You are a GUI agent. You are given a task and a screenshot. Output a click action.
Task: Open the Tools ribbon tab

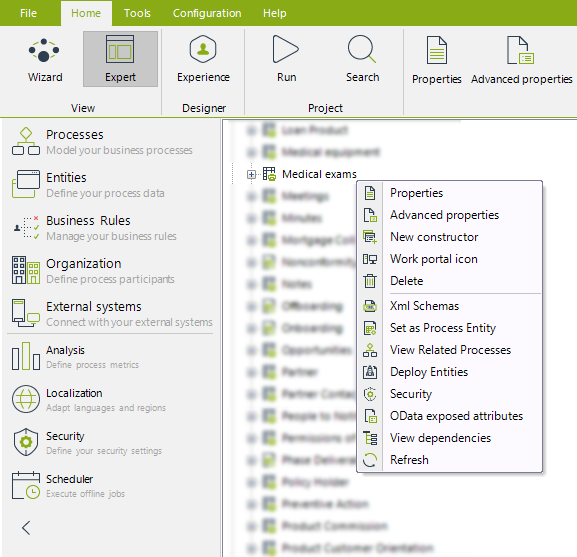click(137, 13)
